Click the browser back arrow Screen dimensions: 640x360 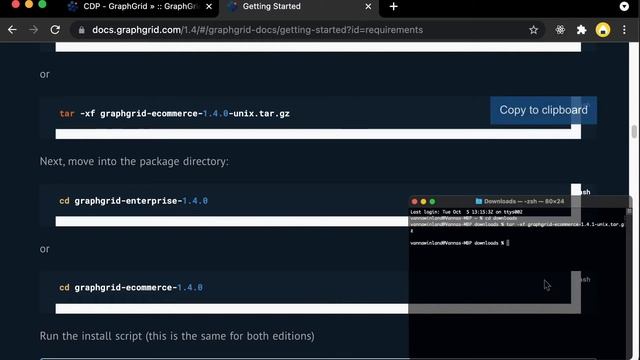pos(12,30)
